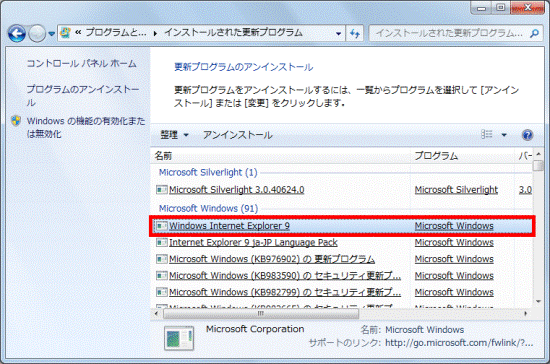Click the プログラムと... breadcrumb segment

tap(116, 33)
